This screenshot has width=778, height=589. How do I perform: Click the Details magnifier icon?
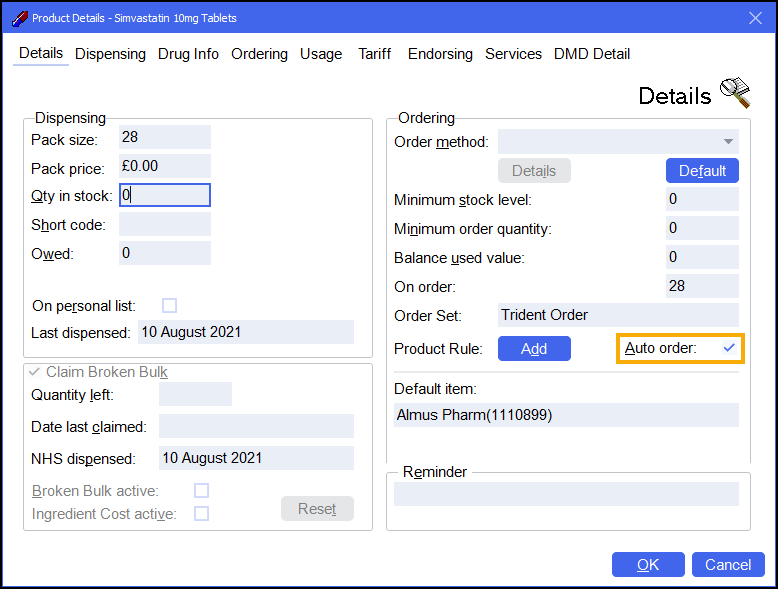pyautogui.click(x=734, y=93)
